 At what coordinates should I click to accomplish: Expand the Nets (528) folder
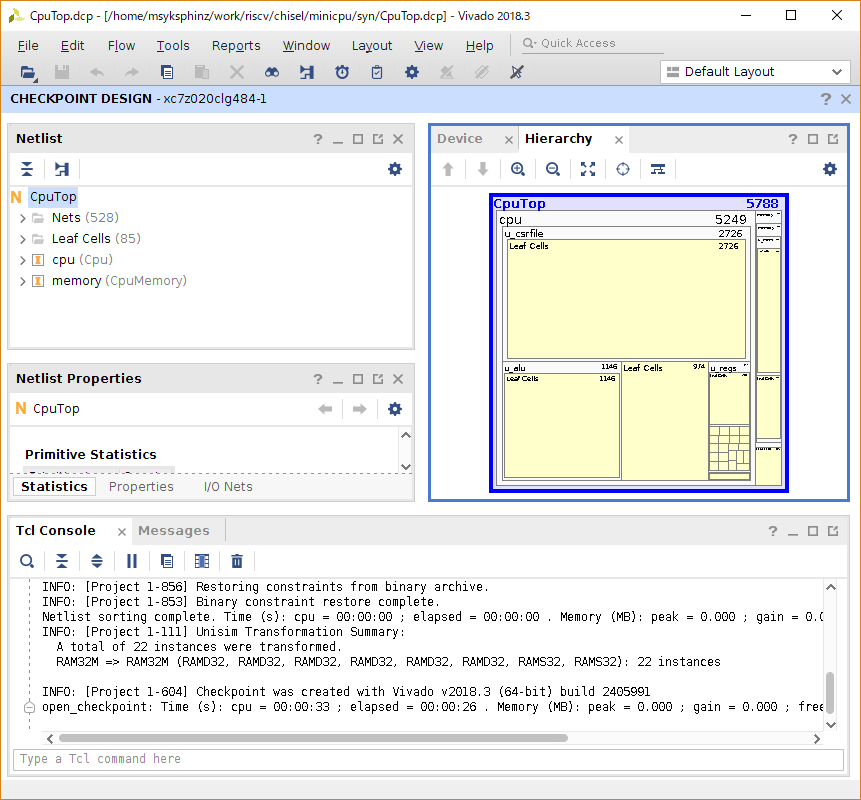(23, 218)
